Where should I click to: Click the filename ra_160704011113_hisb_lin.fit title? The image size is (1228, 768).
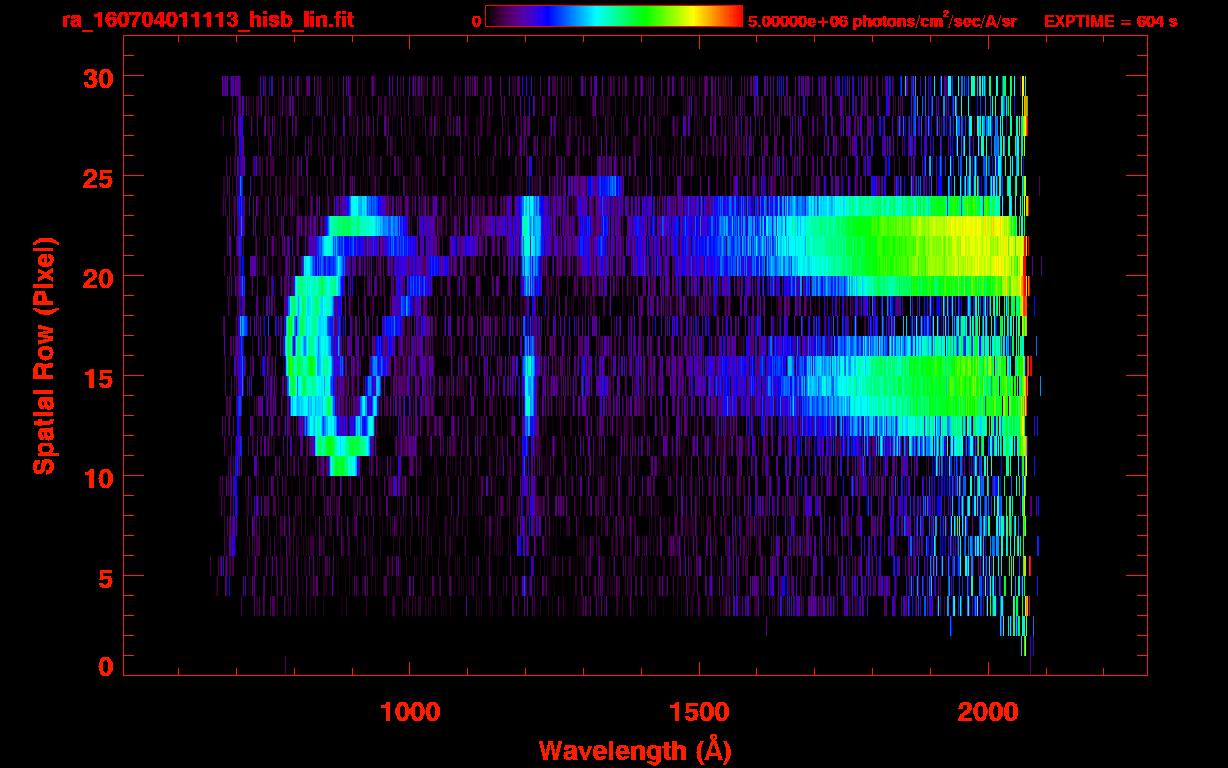click(207, 20)
